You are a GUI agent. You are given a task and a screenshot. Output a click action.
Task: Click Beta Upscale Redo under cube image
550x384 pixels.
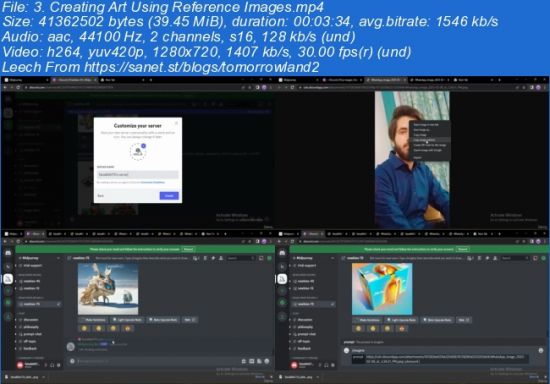click(x=437, y=320)
